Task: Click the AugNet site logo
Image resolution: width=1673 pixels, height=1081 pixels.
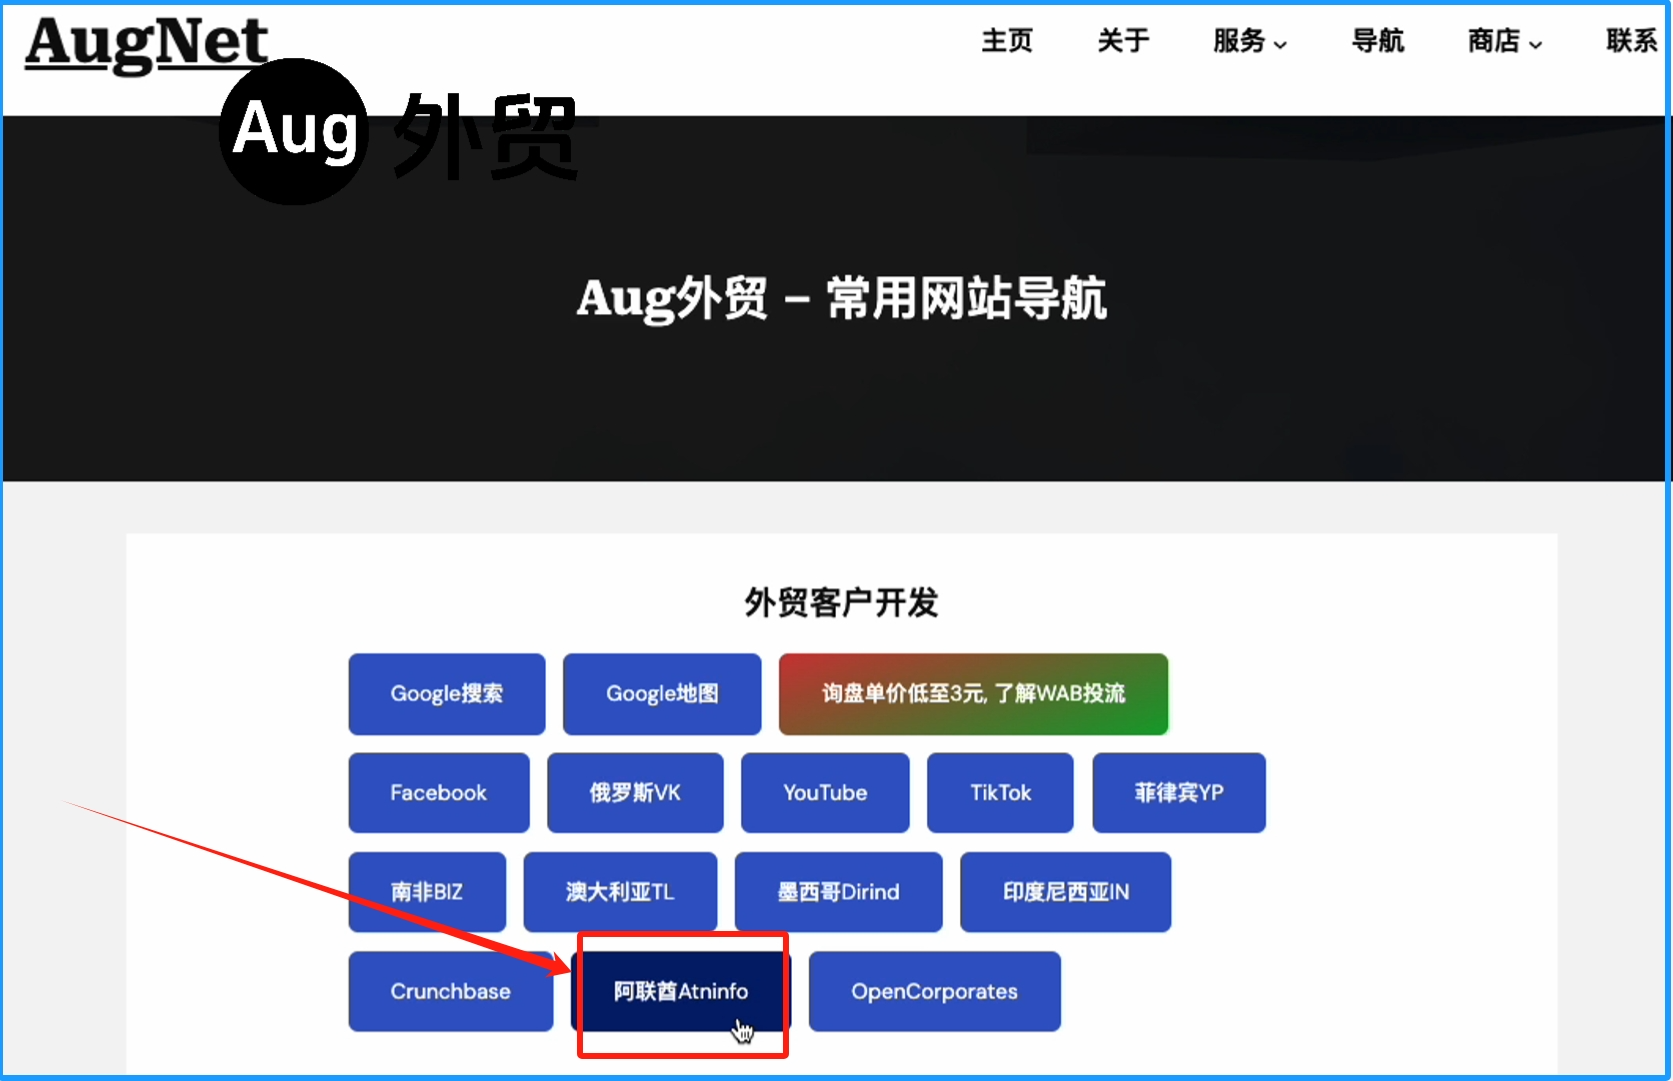Action: coord(146,43)
